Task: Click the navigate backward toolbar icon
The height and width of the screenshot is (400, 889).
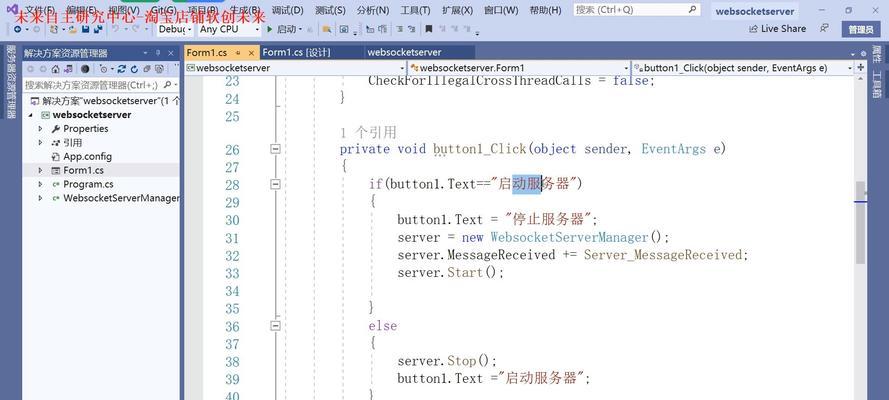Action: coord(18,29)
